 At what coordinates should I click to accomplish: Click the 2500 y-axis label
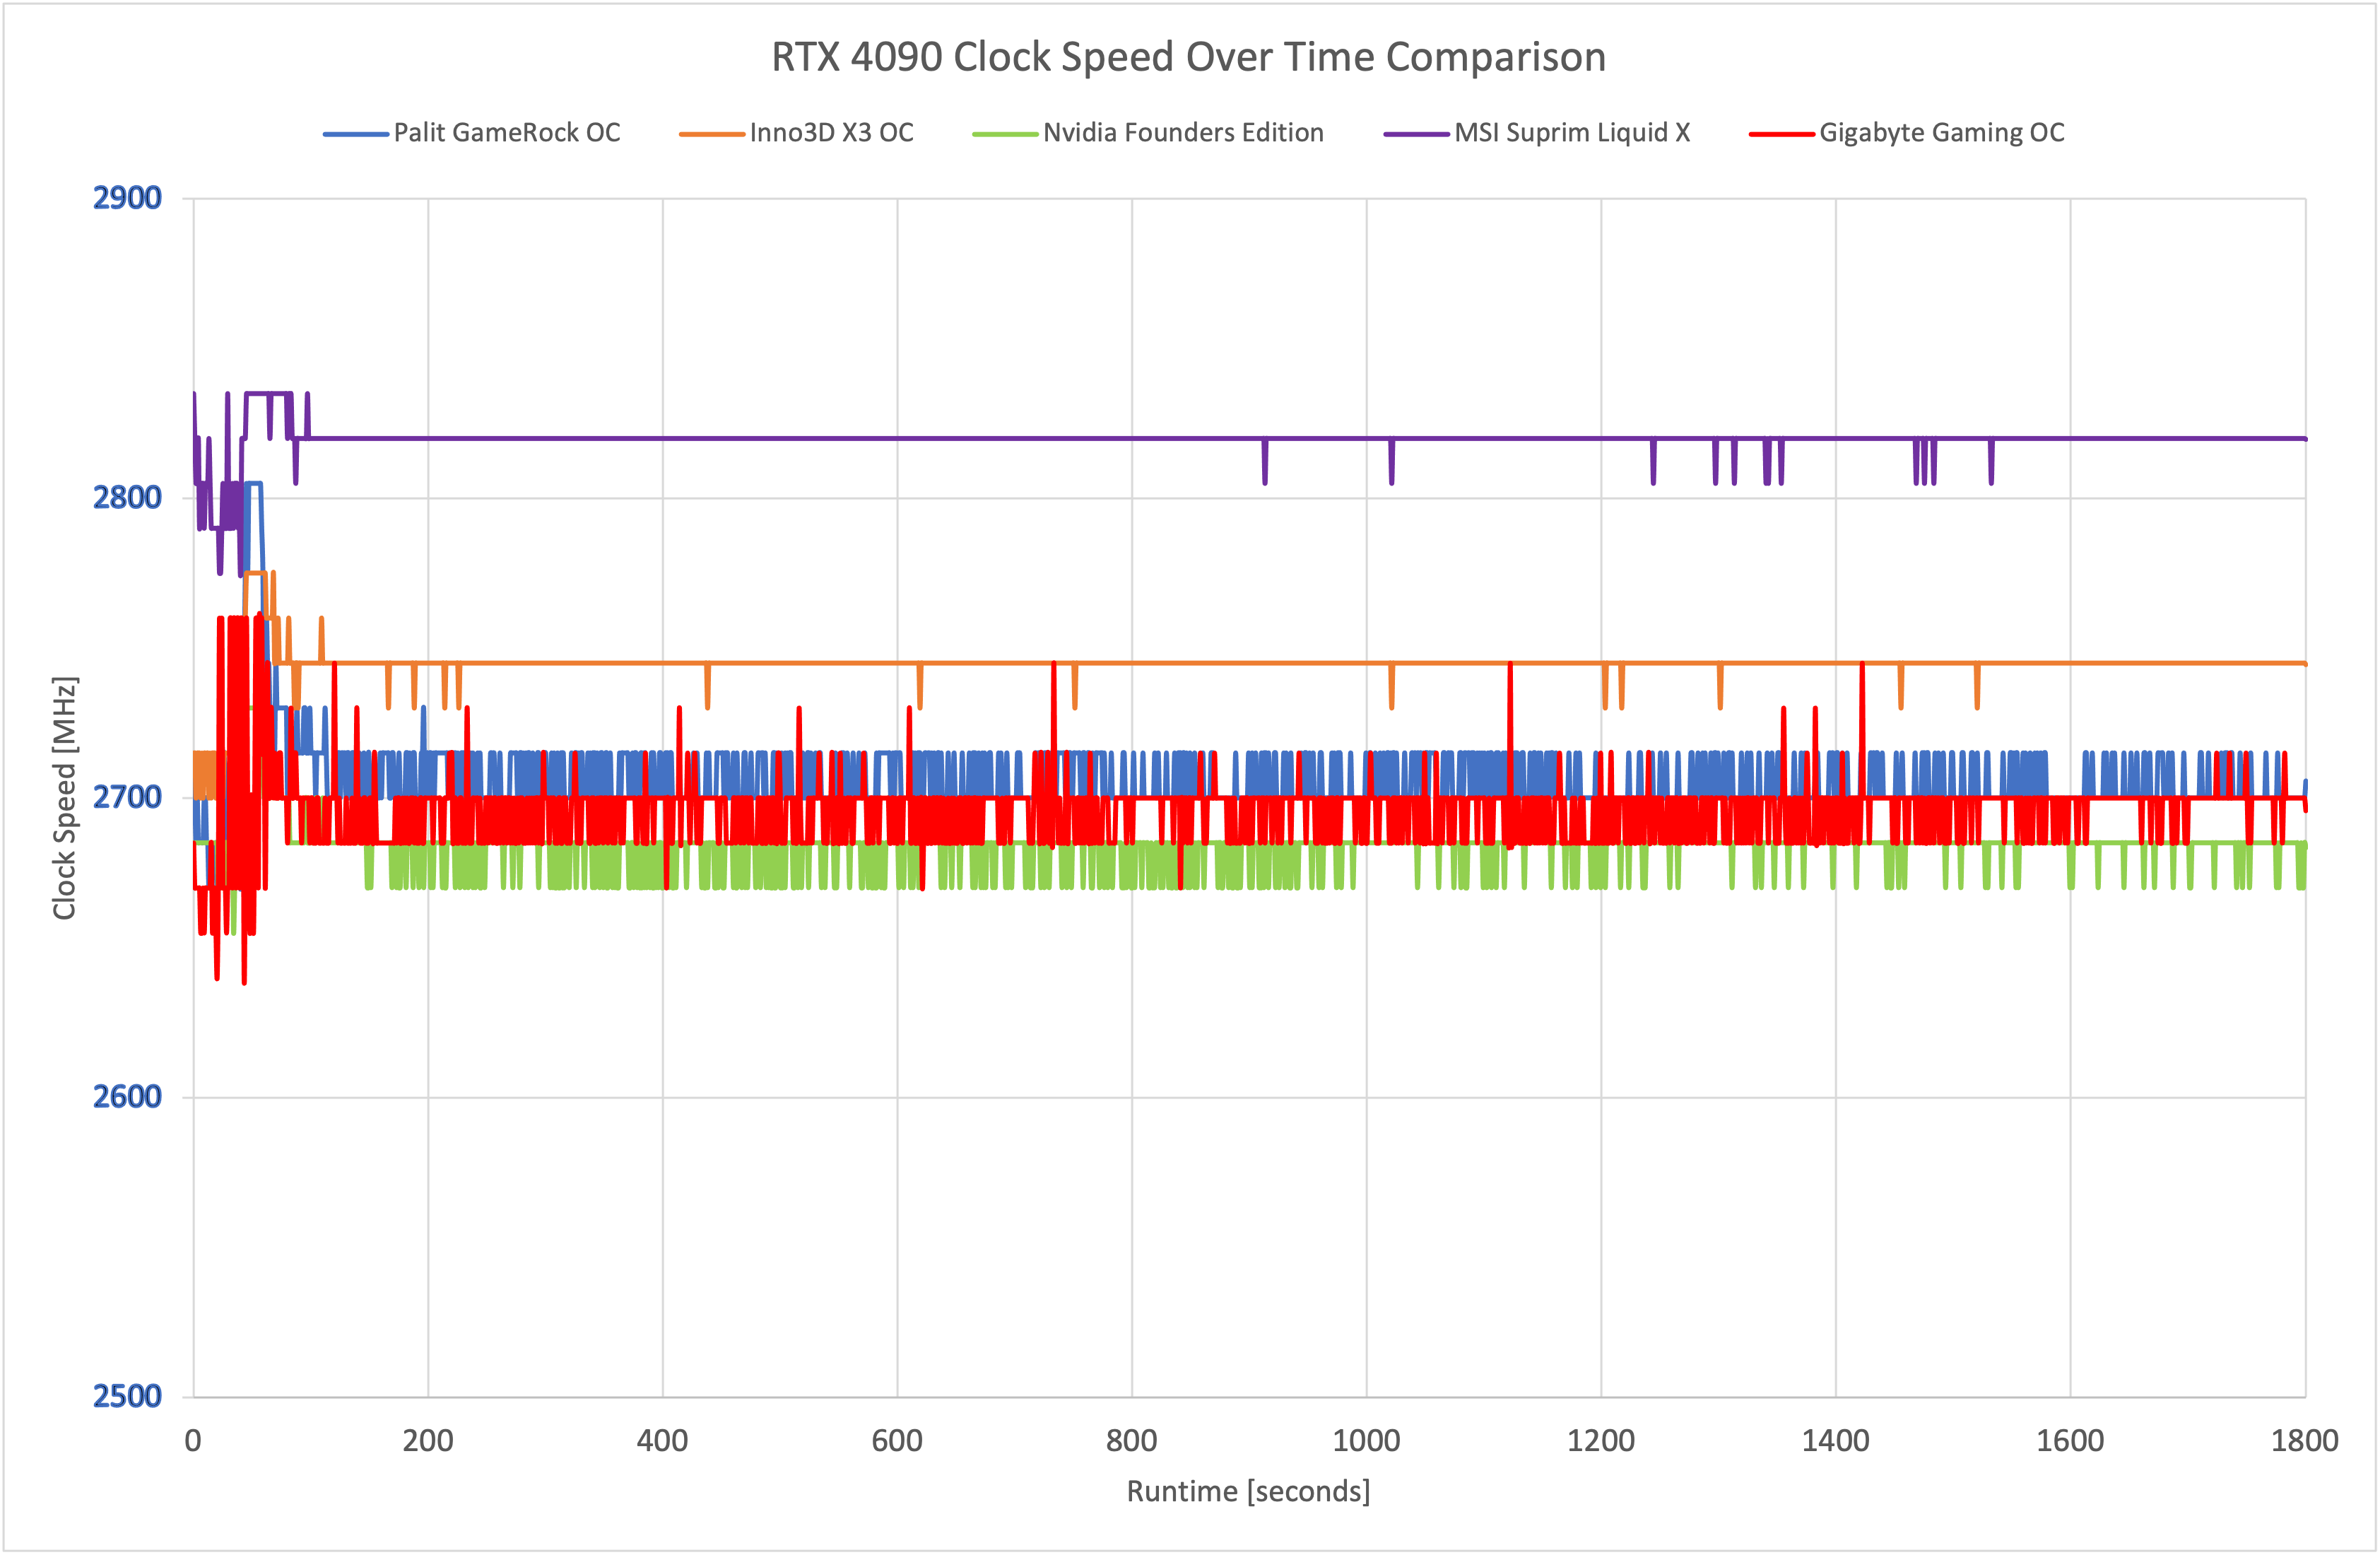[127, 1396]
